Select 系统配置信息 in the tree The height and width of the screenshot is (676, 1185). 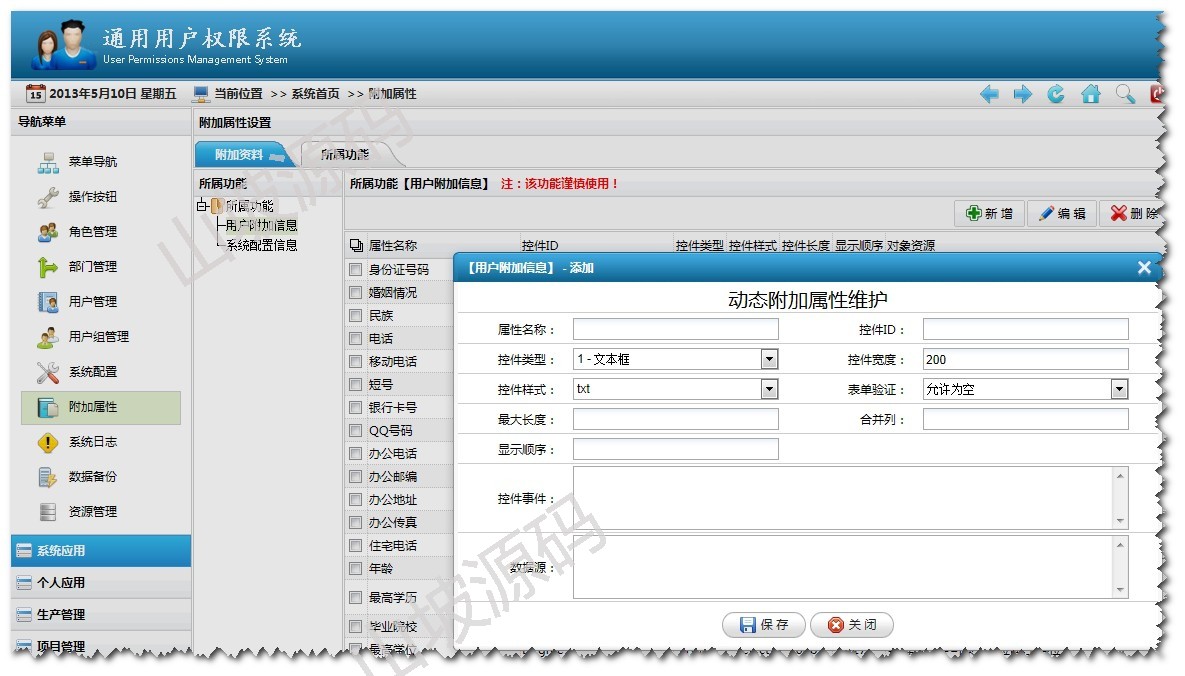tap(261, 245)
